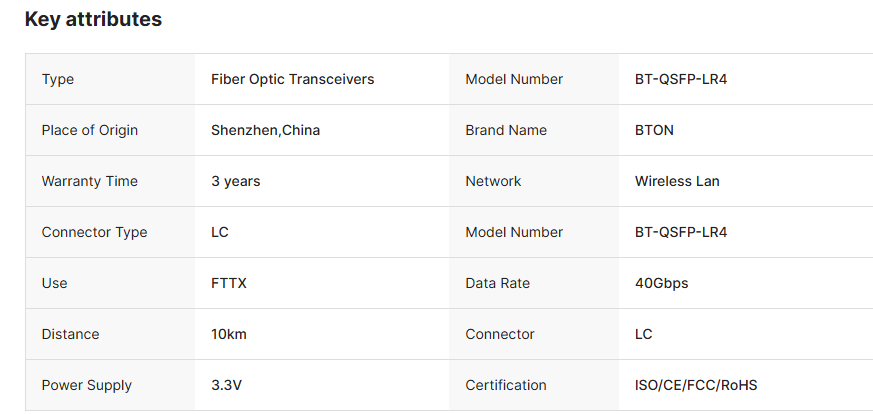873x414 pixels.
Task: Select the Distance label cell
Action: pyautogui.click(x=110, y=334)
